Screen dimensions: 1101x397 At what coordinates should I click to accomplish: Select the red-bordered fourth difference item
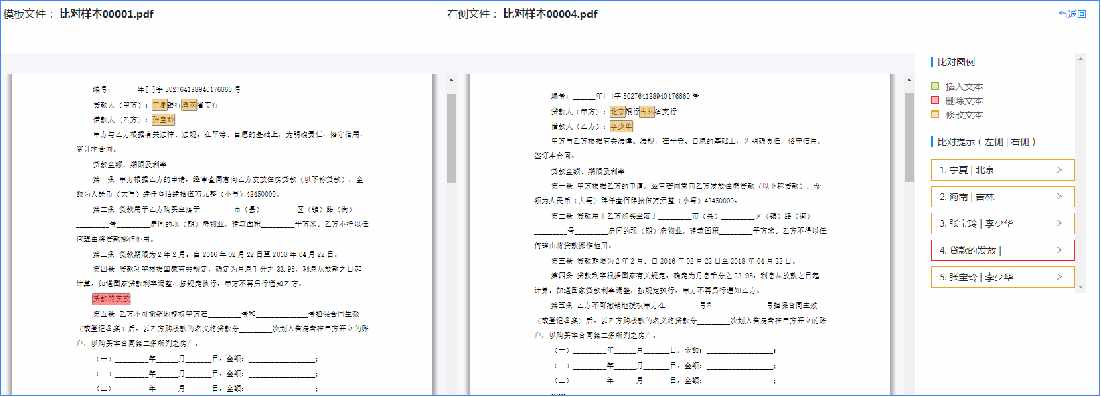pyautogui.click(x=1003, y=250)
